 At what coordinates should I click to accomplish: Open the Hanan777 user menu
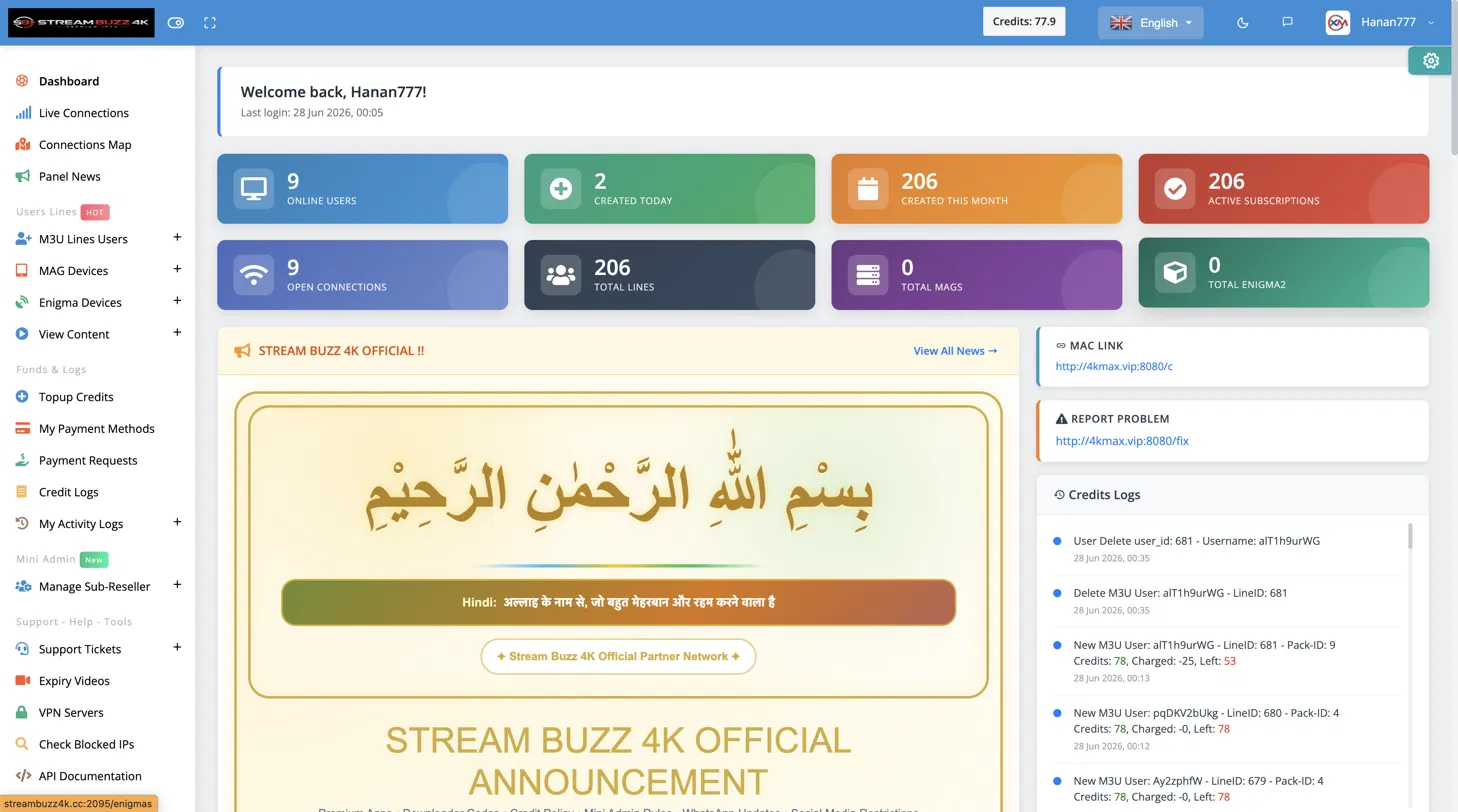pyautogui.click(x=1380, y=22)
